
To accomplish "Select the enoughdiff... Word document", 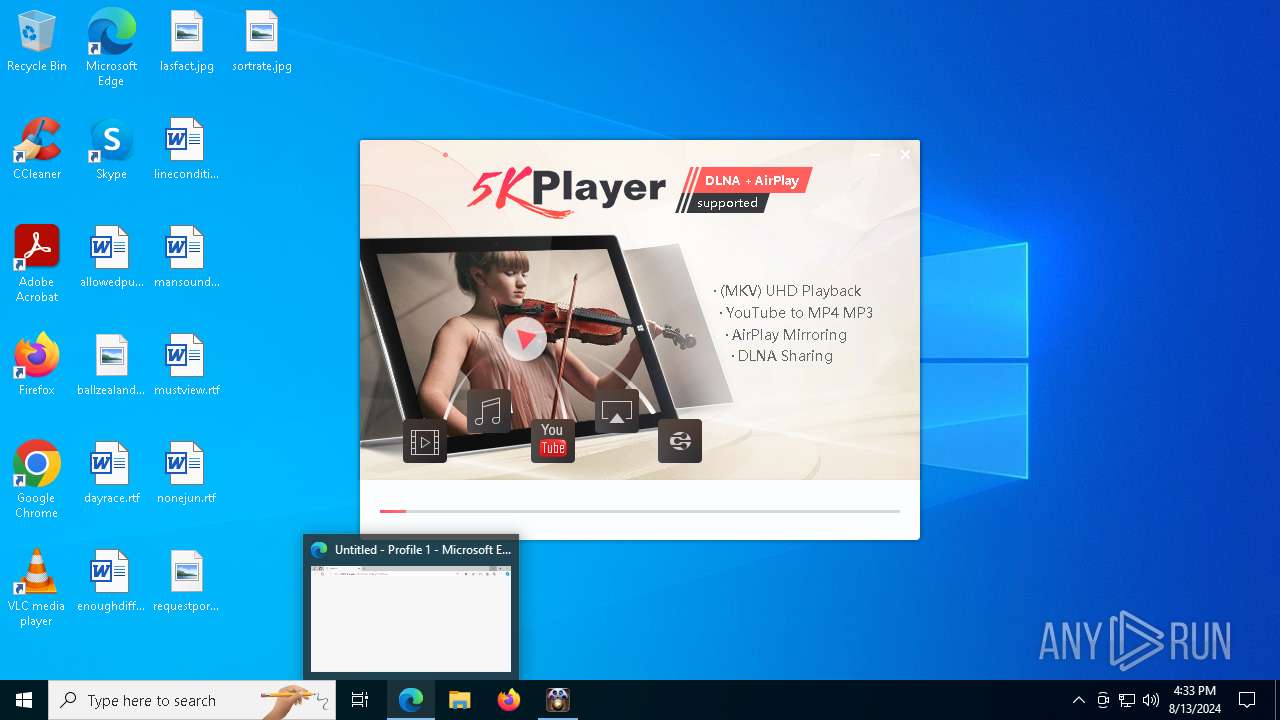I will (x=111, y=582).
